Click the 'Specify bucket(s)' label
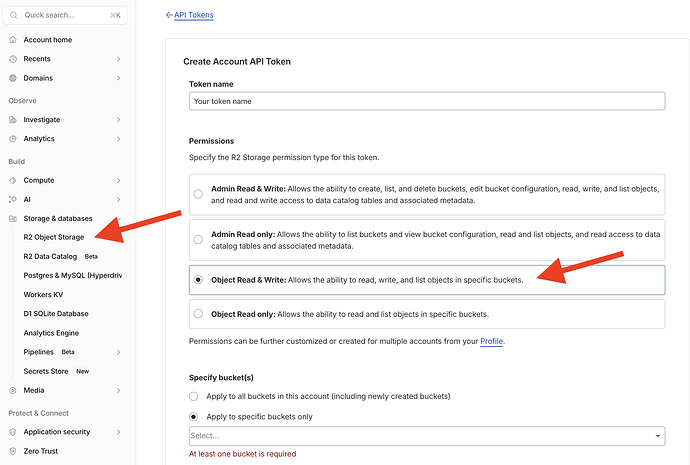Image resolution: width=690 pixels, height=465 pixels. tap(221, 378)
